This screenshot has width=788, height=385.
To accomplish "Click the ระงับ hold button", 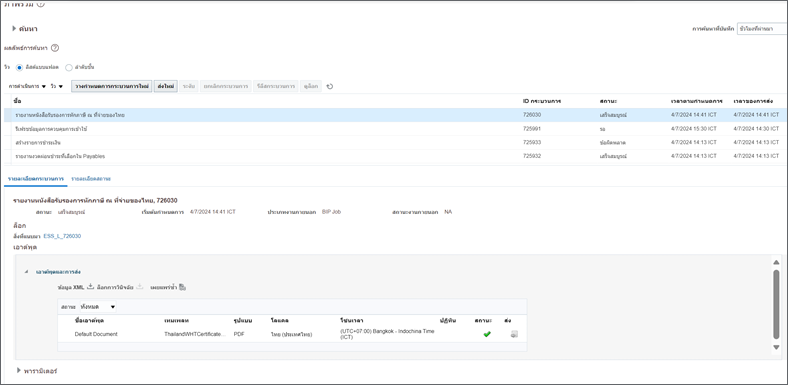I will (188, 86).
